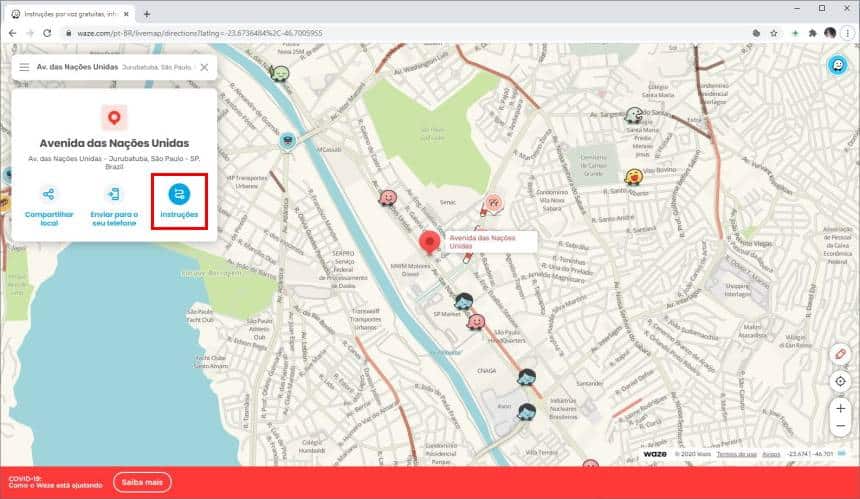The height and width of the screenshot is (499, 860).
Task: Click the waze.com address bar
Action: pyautogui.click(x=406, y=33)
